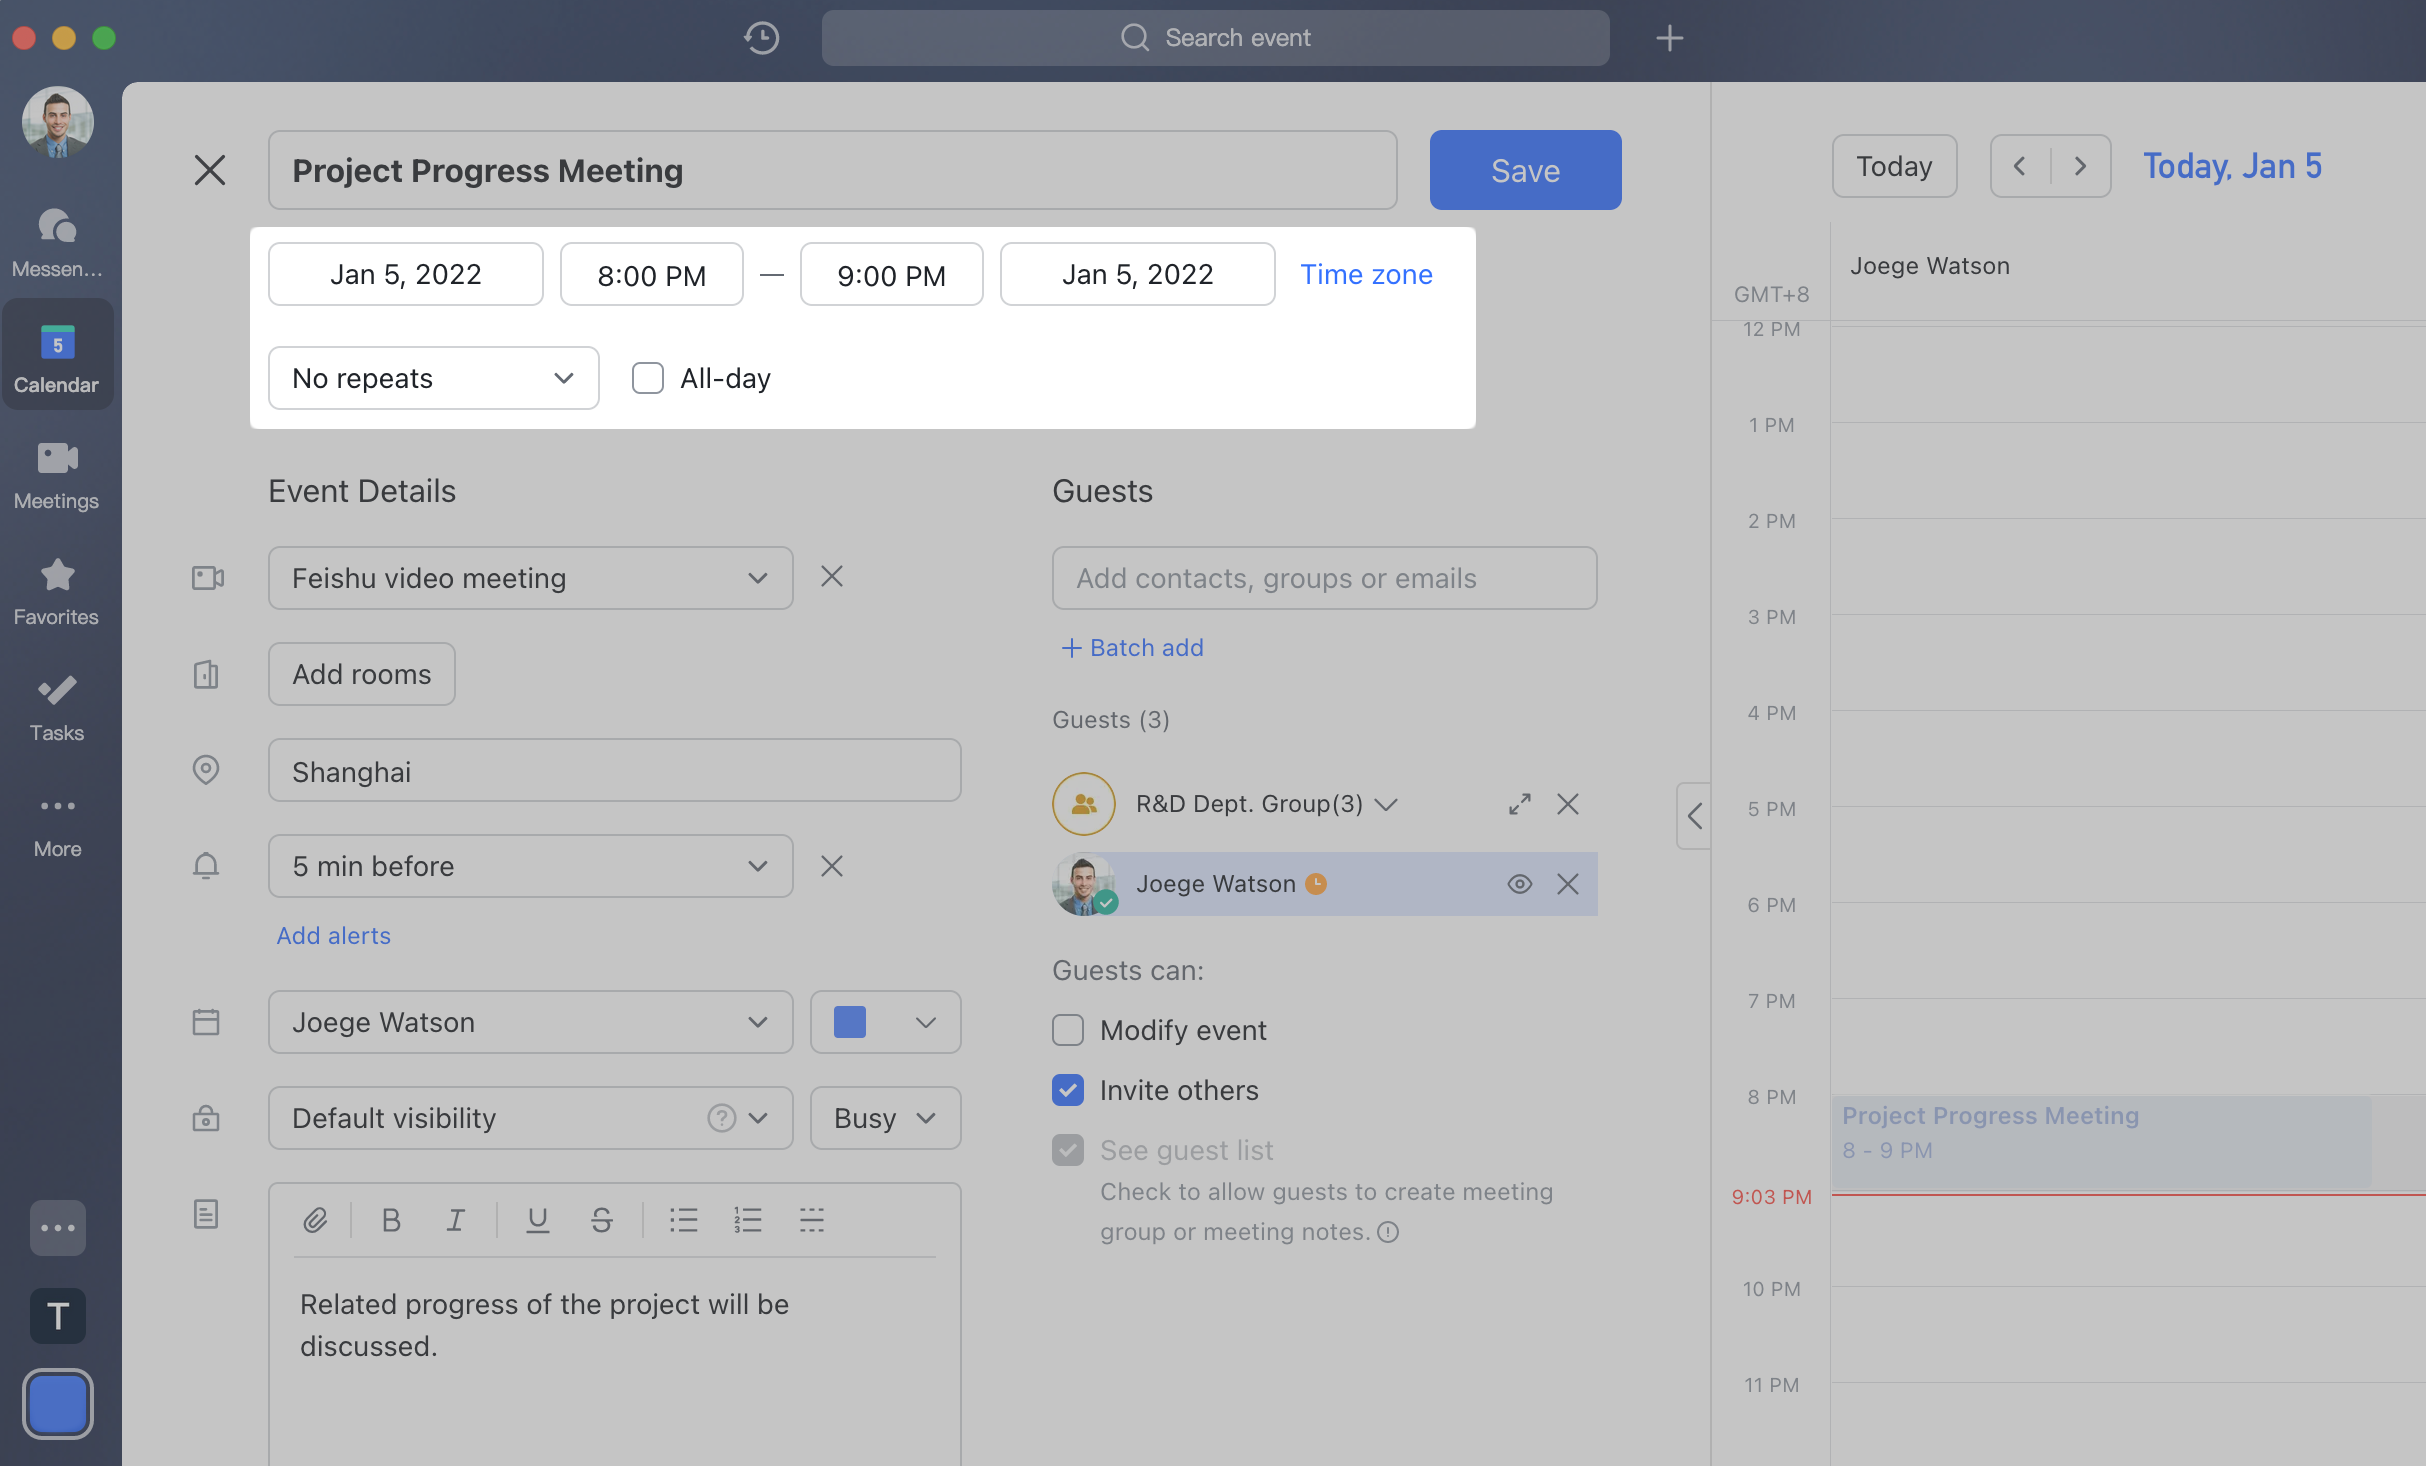Click the Add contacts, groups or emails field

coord(1323,578)
